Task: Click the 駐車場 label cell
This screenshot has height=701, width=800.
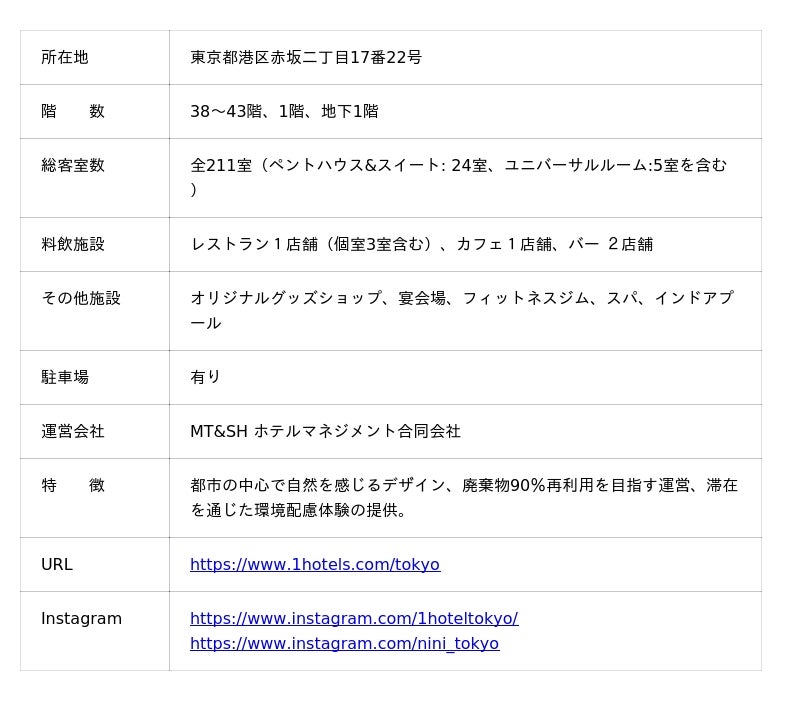Action: (x=95, y=378)
